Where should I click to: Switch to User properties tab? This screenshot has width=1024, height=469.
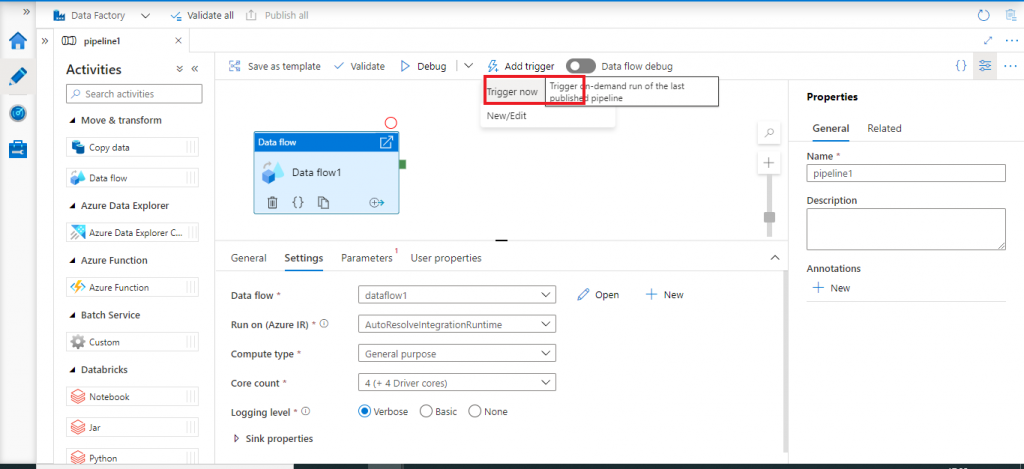coord(446,258)
